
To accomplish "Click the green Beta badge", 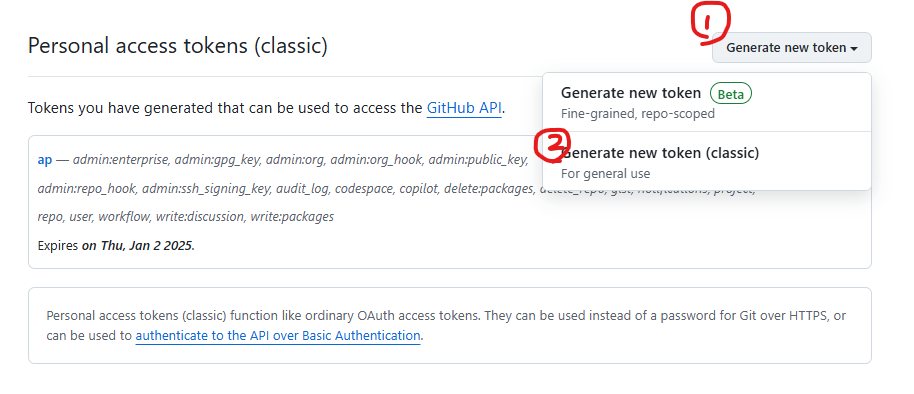I will (730, 93).
